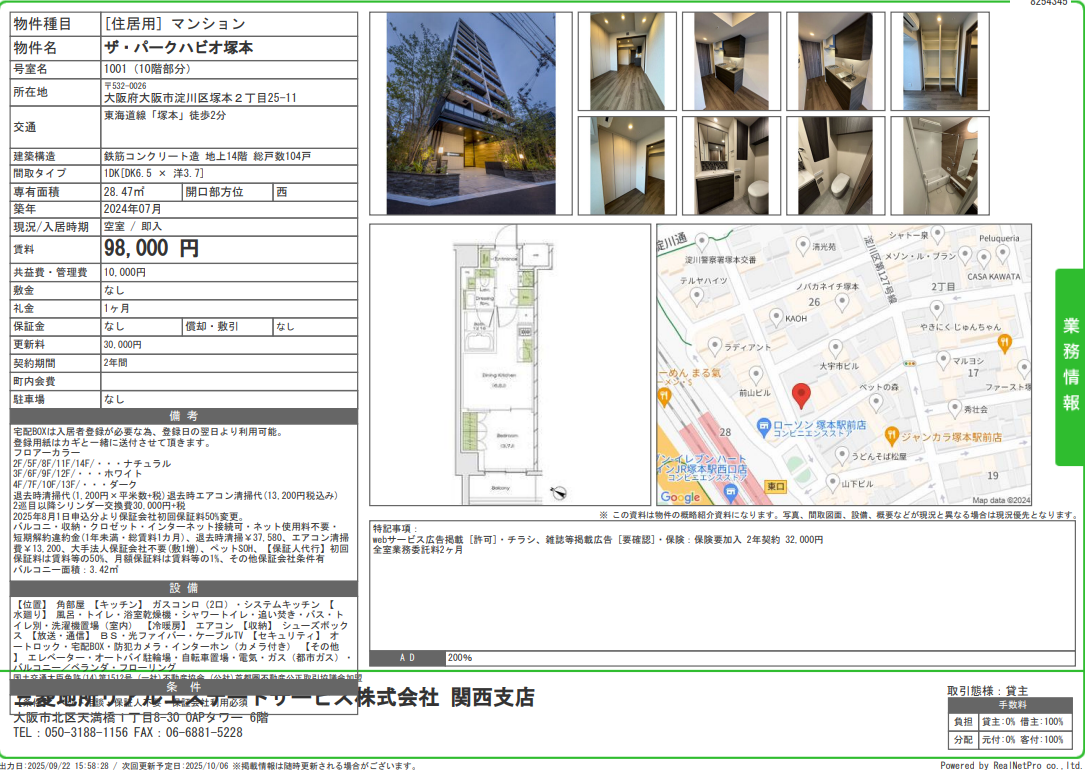Image resolution: width=1085 pixels, height=770 pixels.
Task: Click the 東口 station exit label
Action: point(775,486)
